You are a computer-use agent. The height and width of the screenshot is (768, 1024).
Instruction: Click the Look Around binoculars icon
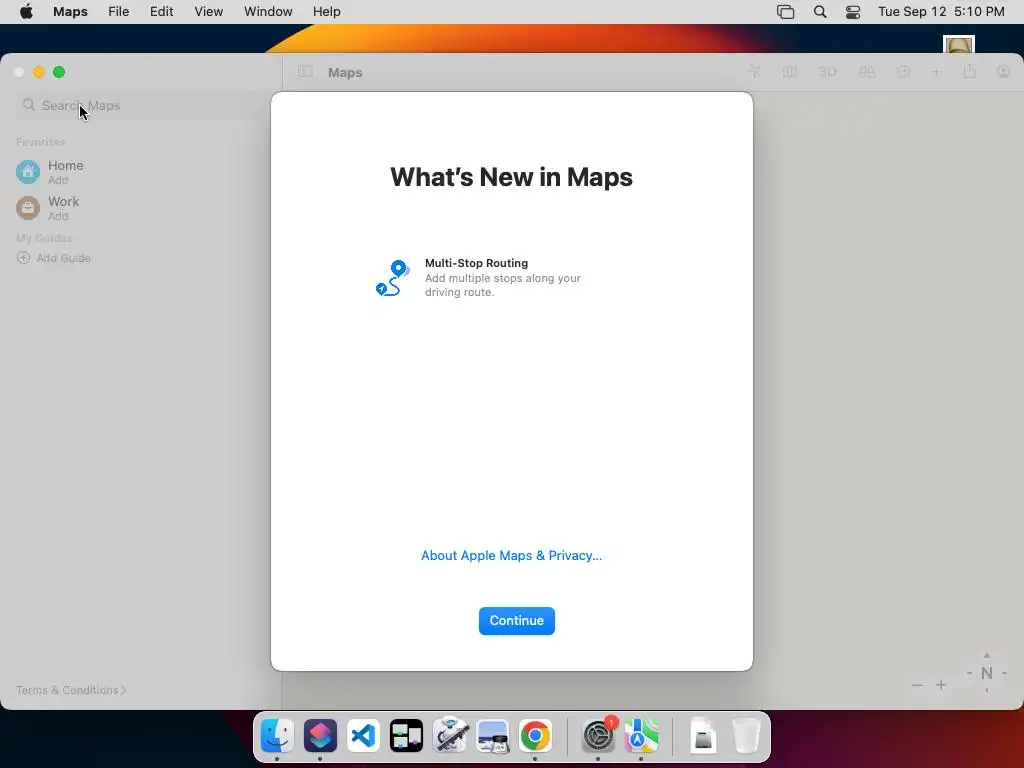click(x=867, y=72)
